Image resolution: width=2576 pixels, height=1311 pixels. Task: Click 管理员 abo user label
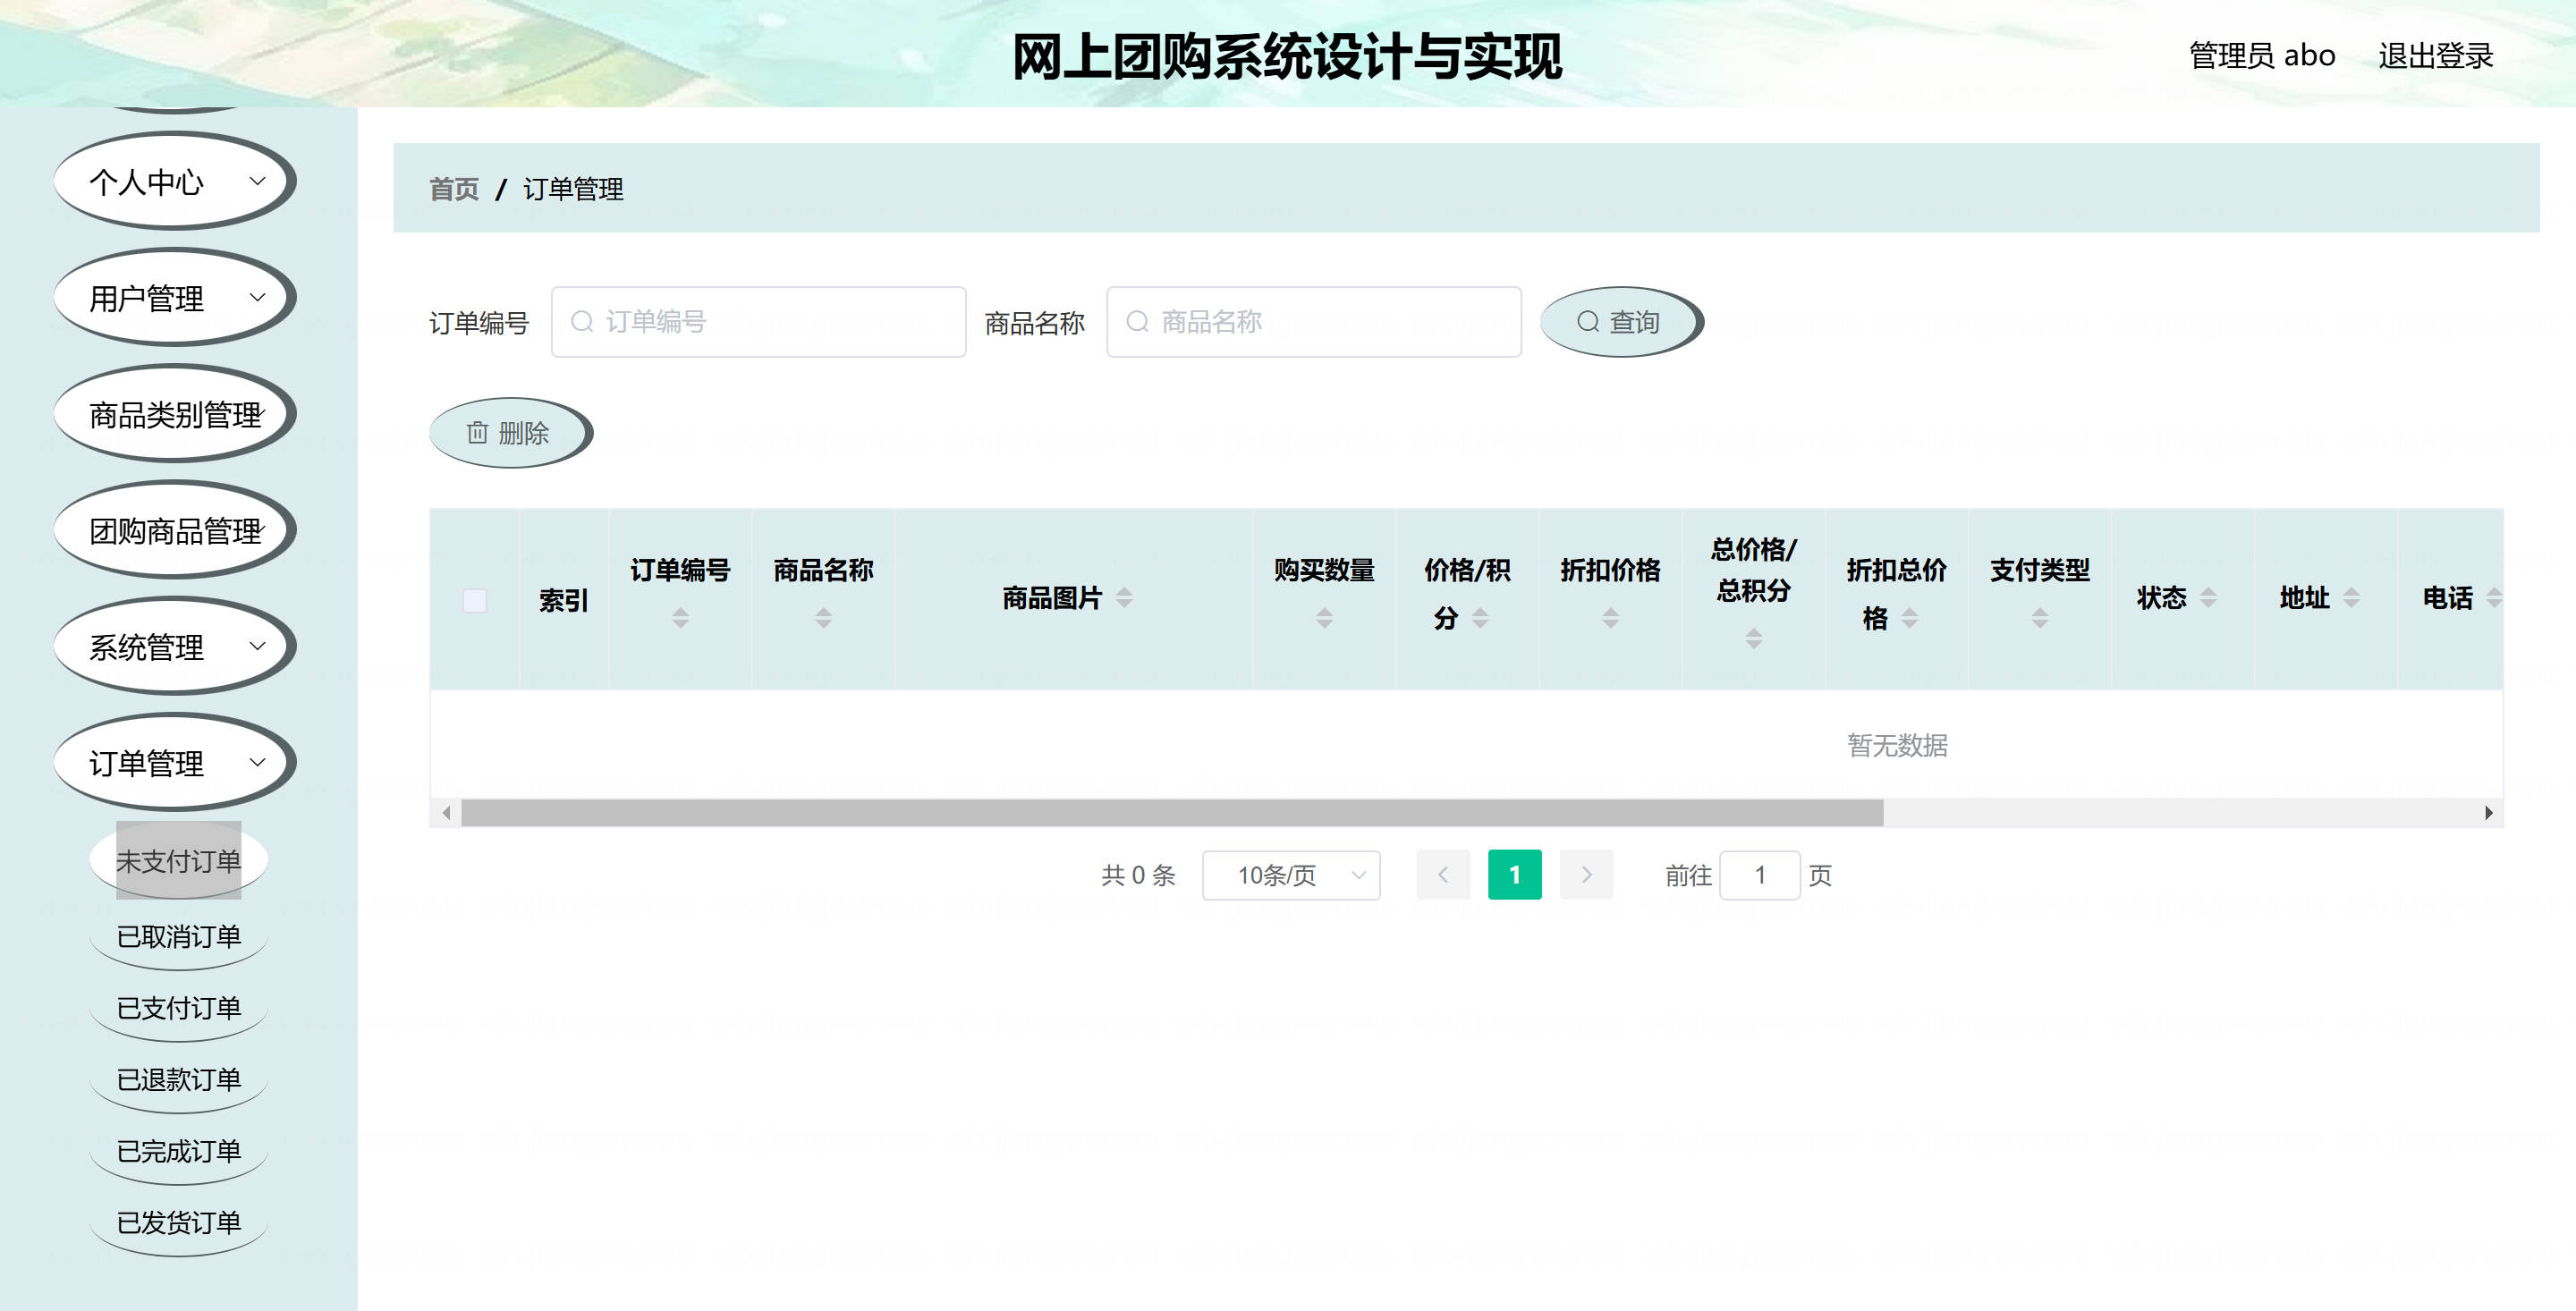2262,55
